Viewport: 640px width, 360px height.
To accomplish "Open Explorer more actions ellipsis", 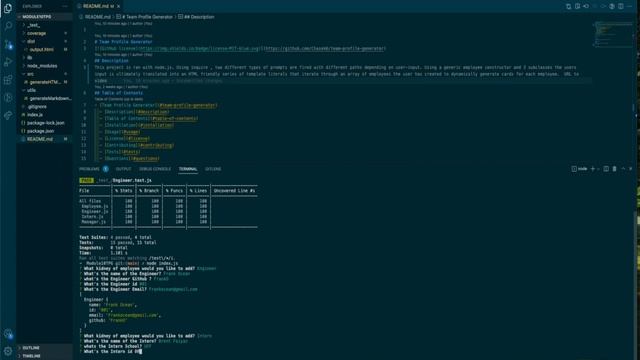I will point(65,7).
